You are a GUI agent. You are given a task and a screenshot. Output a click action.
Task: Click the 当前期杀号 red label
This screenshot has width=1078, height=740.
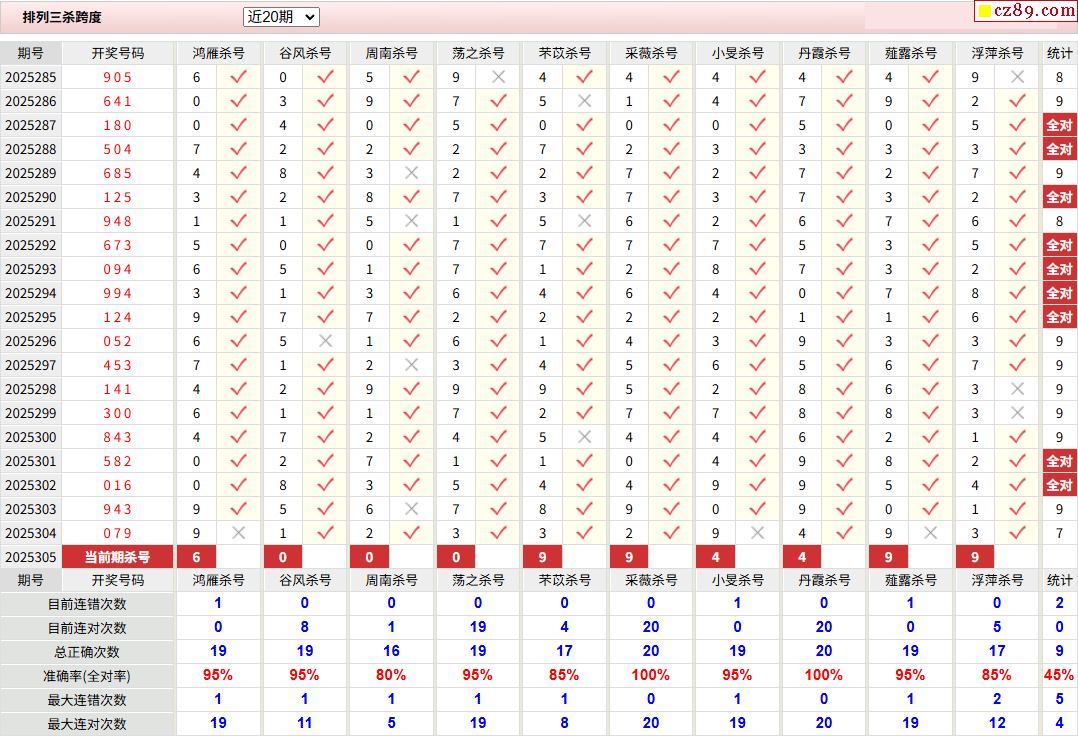click(x=118, y=557)
